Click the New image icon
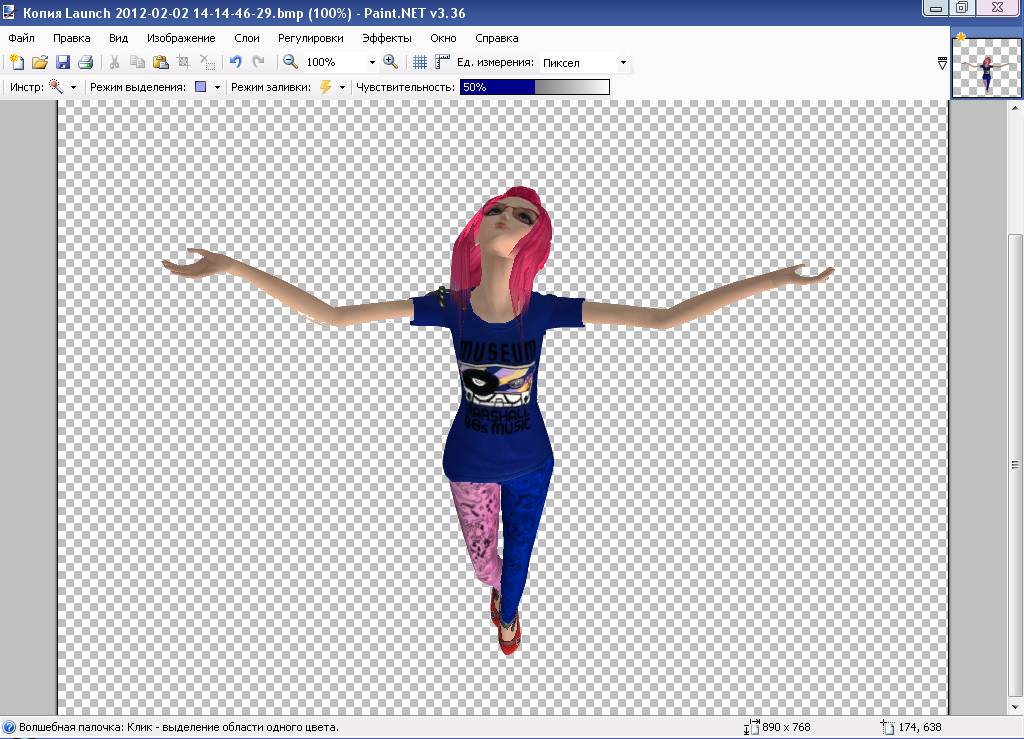Screen dimensions: 1024x739 (17, 62)
